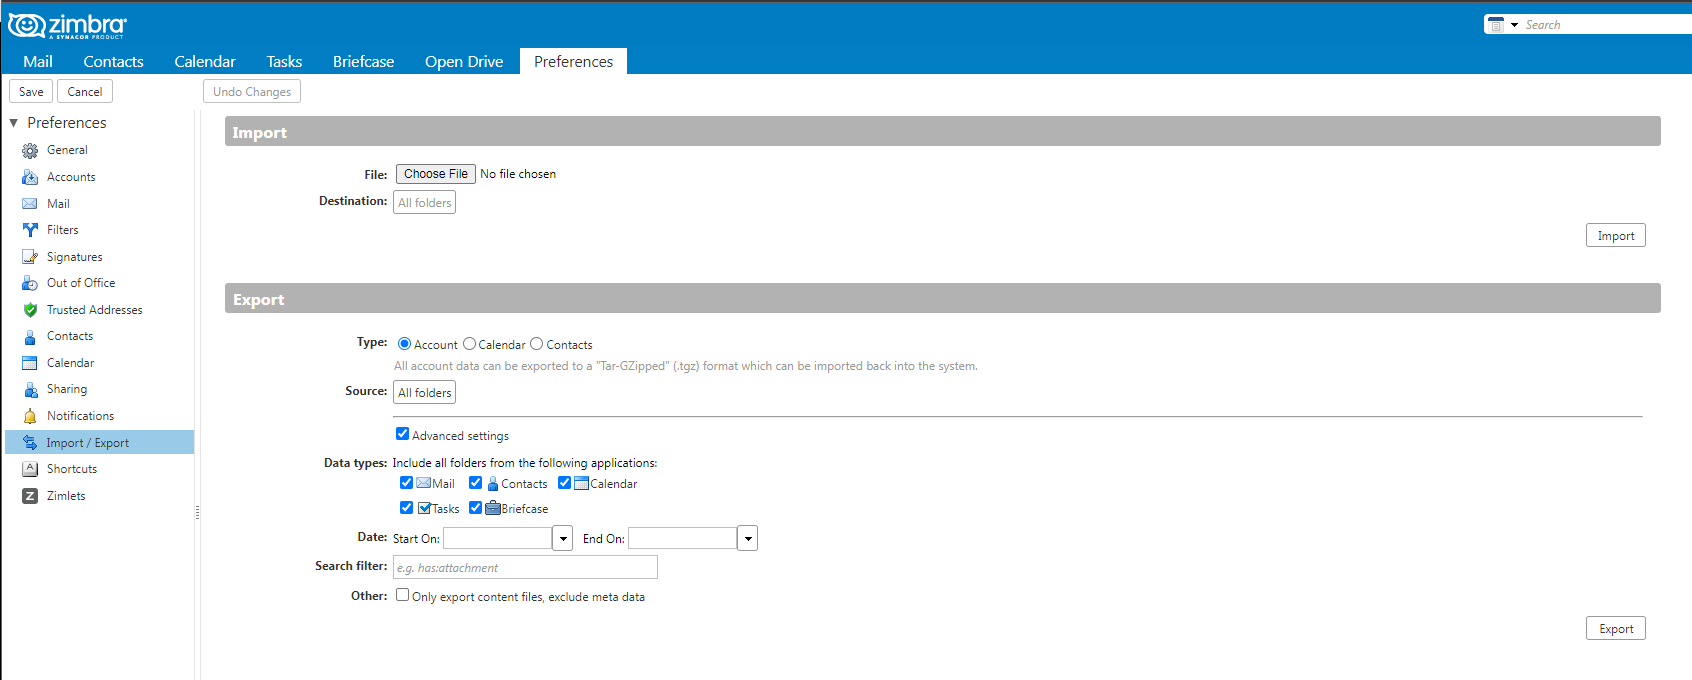Enable only export content files option

point(402,595)
